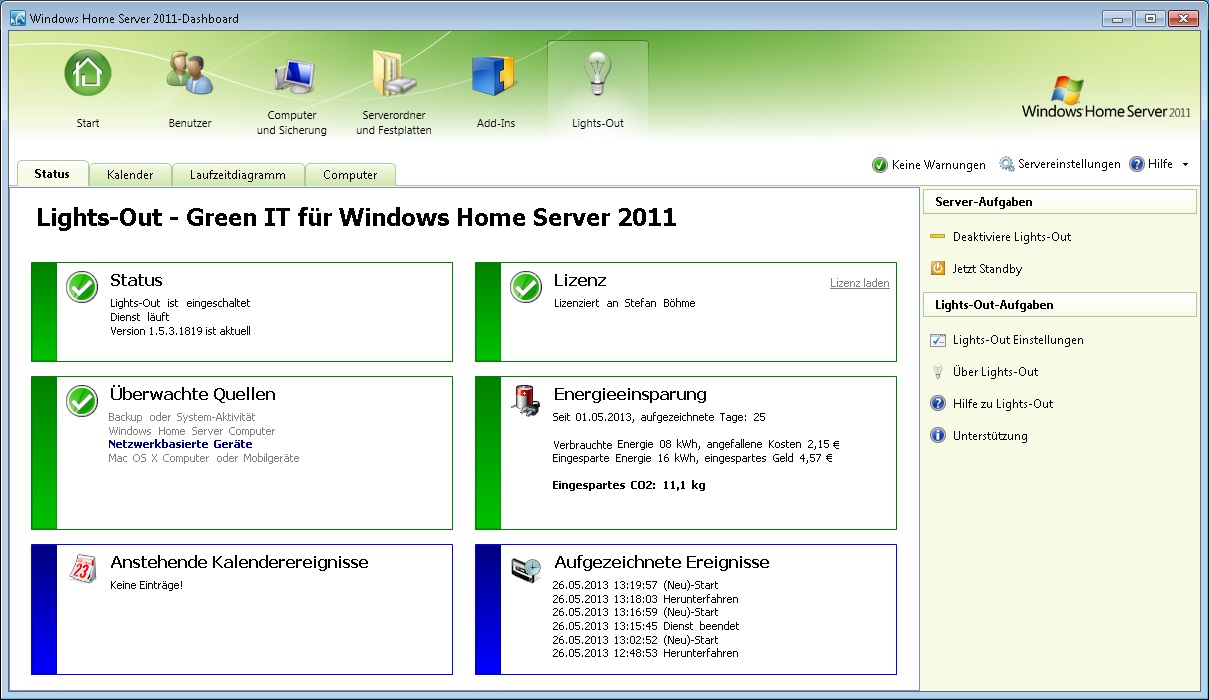Screen dimensions: 1209x700
Task: Switch to the Status tab
Action: 52,174
